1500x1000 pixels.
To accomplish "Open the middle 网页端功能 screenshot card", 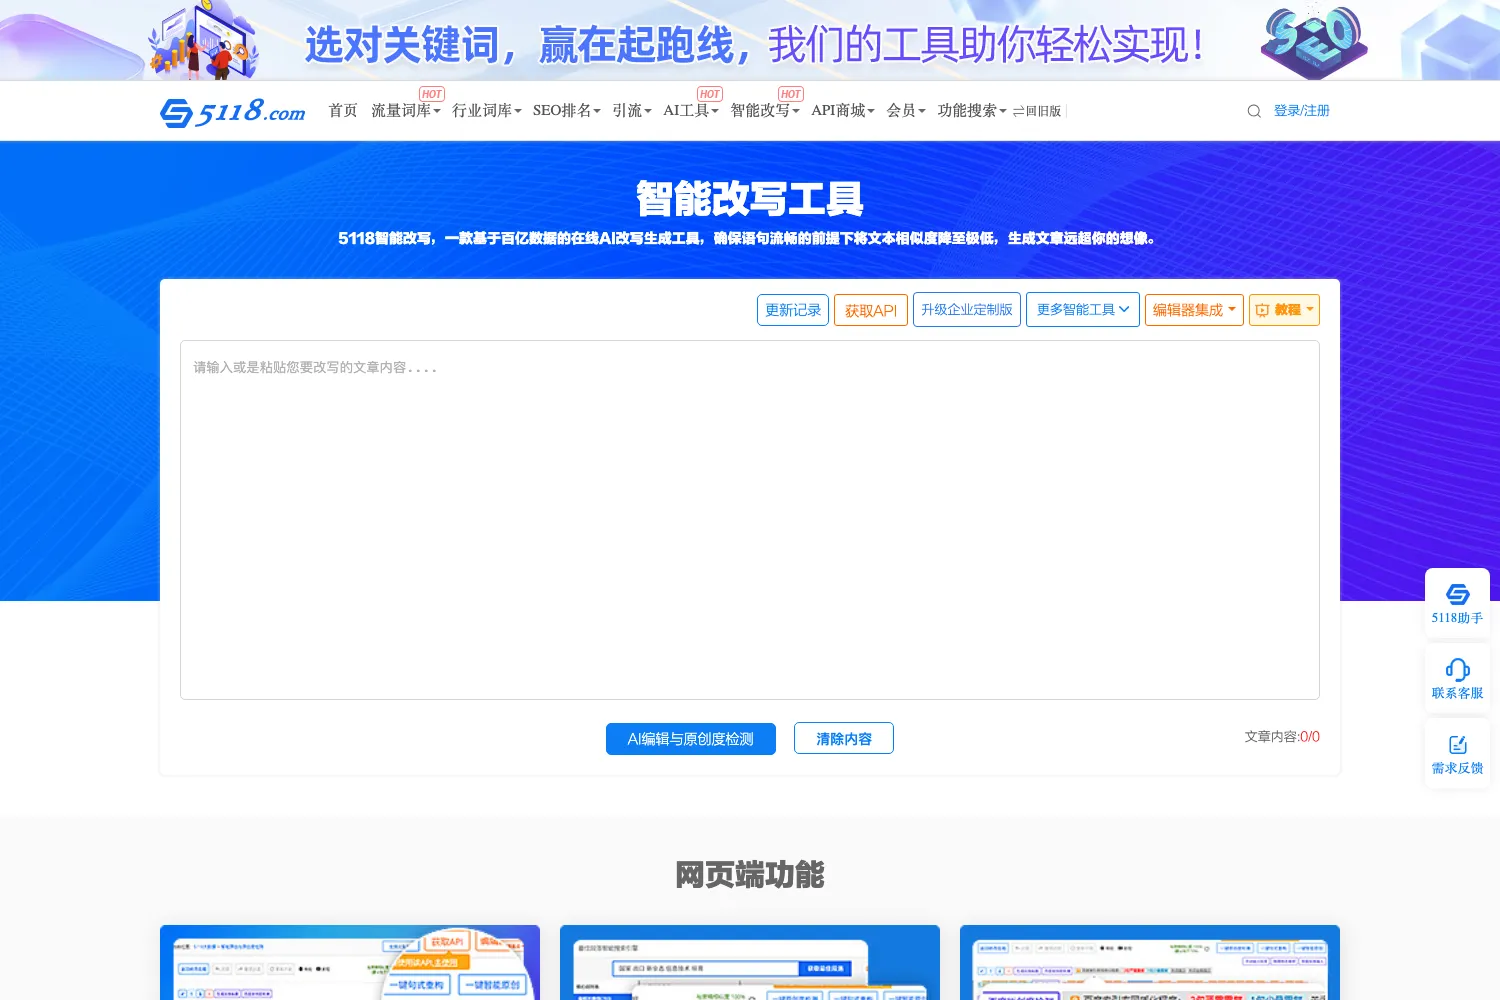I will point(750,962).
